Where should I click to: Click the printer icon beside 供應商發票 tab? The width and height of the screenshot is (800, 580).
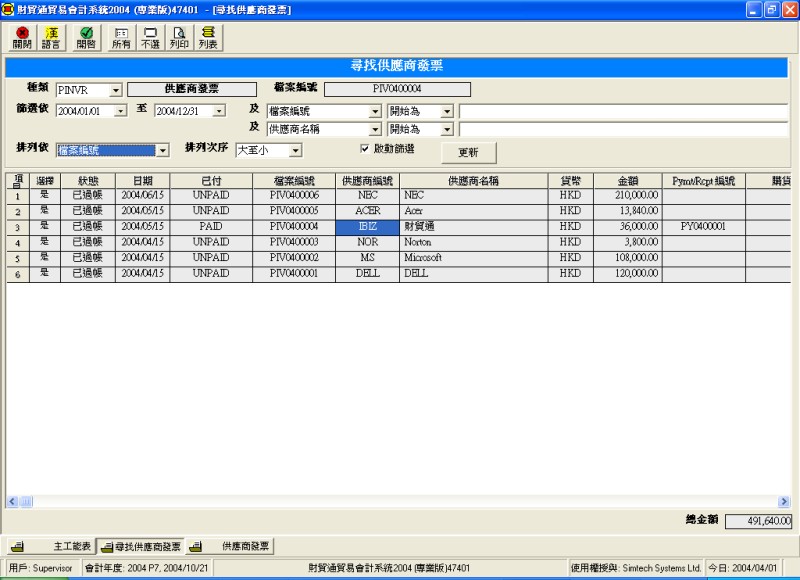(195, 547)
